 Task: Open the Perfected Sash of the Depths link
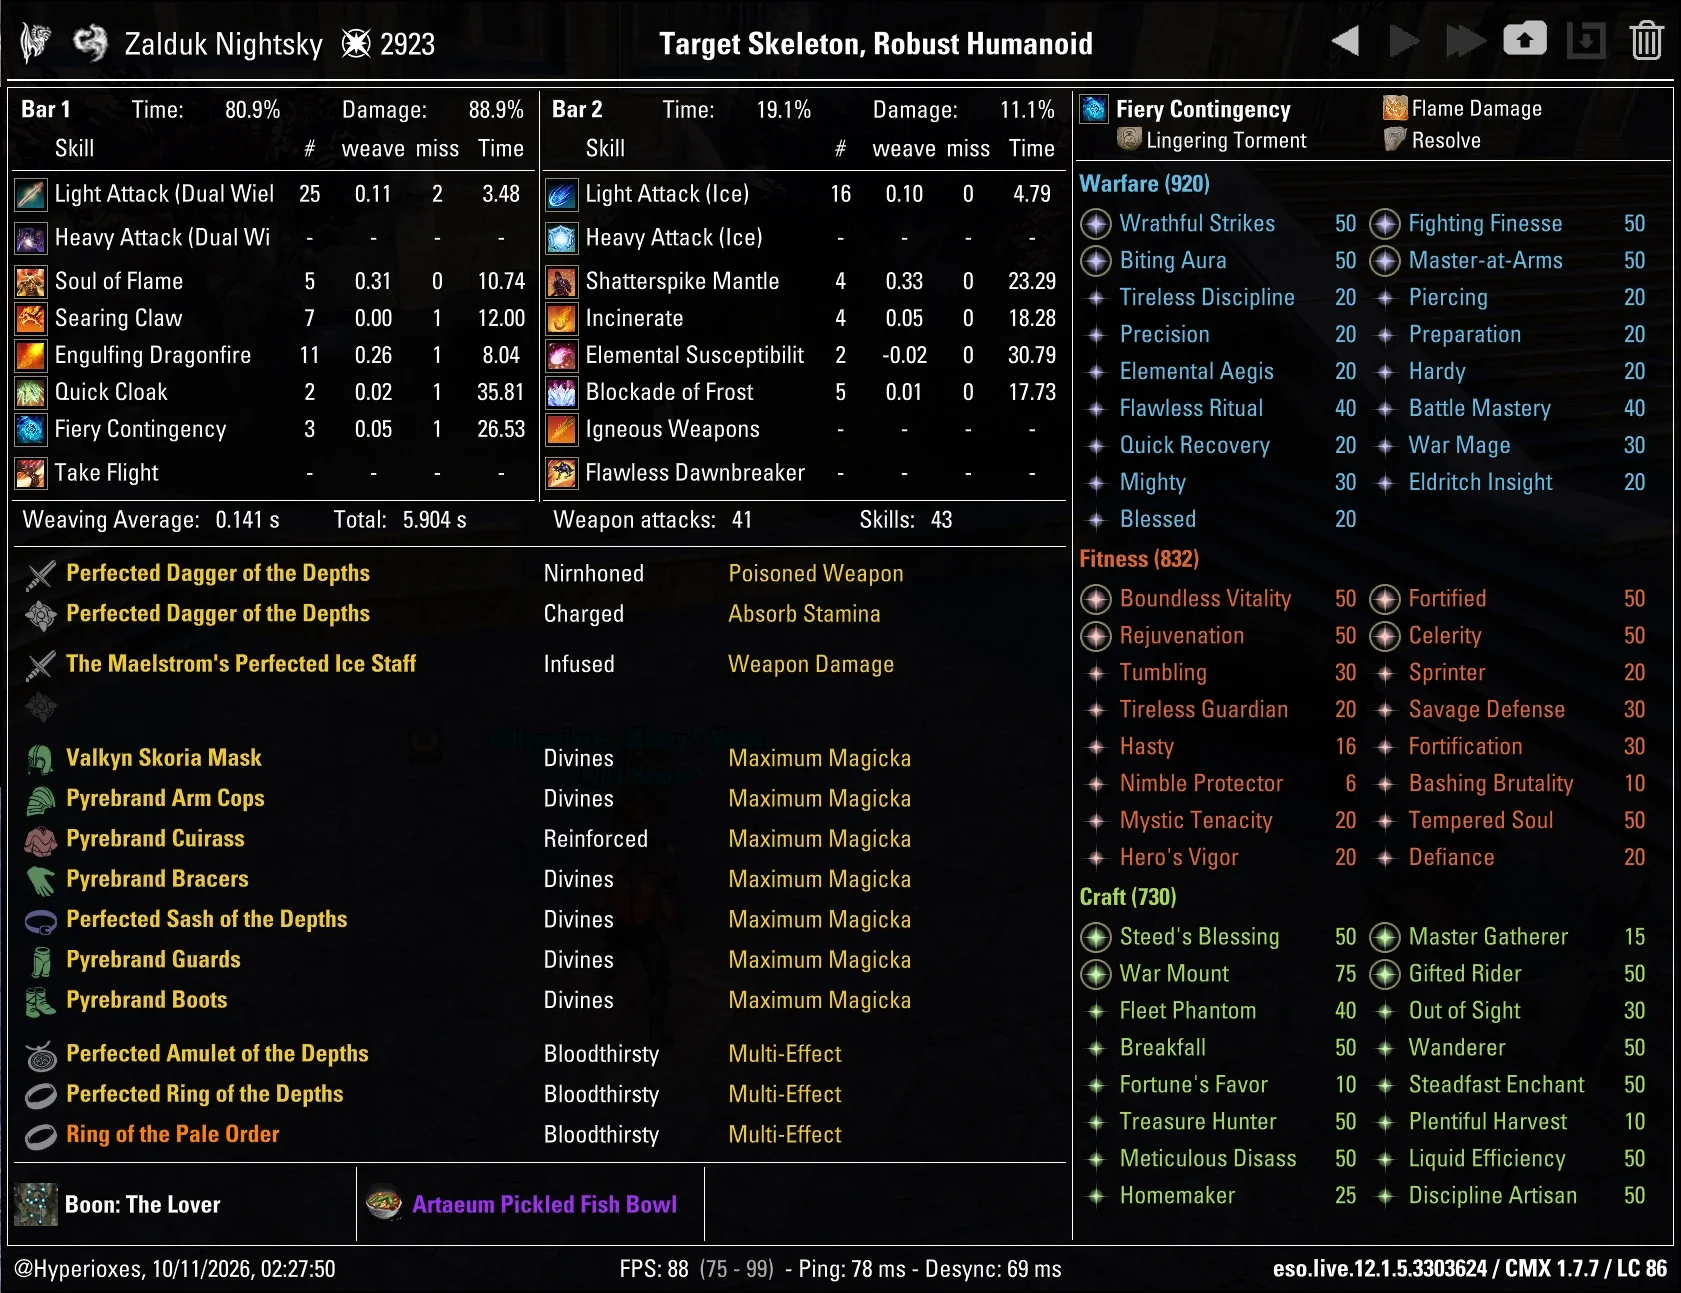(x=207, y=919)
